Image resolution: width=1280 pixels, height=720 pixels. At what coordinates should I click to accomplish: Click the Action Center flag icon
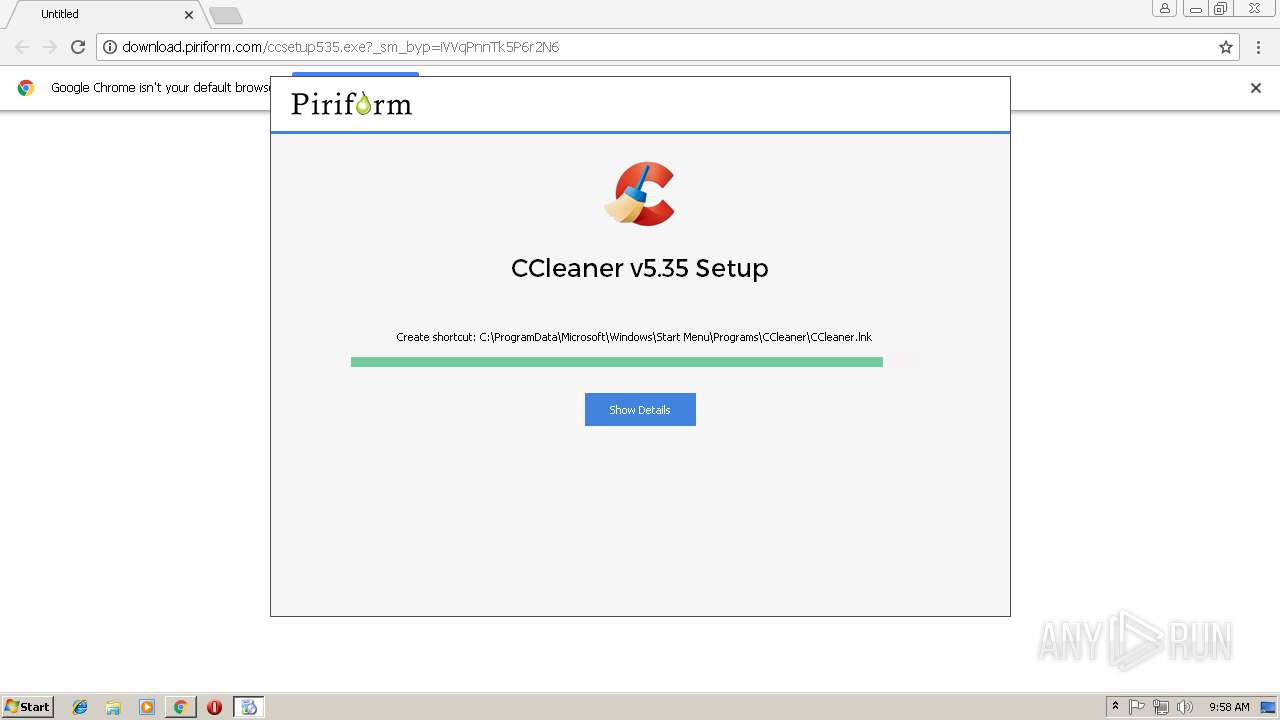coord(1137,707)
